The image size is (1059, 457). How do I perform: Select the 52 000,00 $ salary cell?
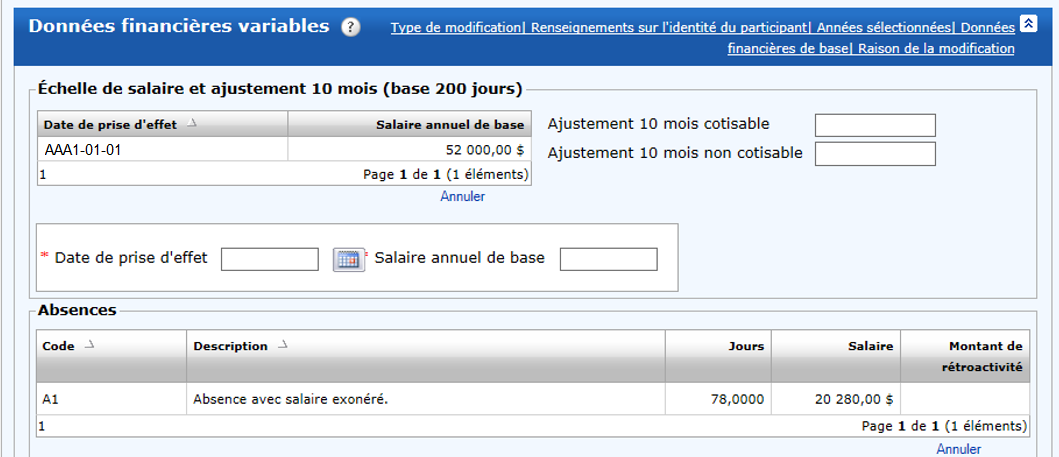[410, 149]
